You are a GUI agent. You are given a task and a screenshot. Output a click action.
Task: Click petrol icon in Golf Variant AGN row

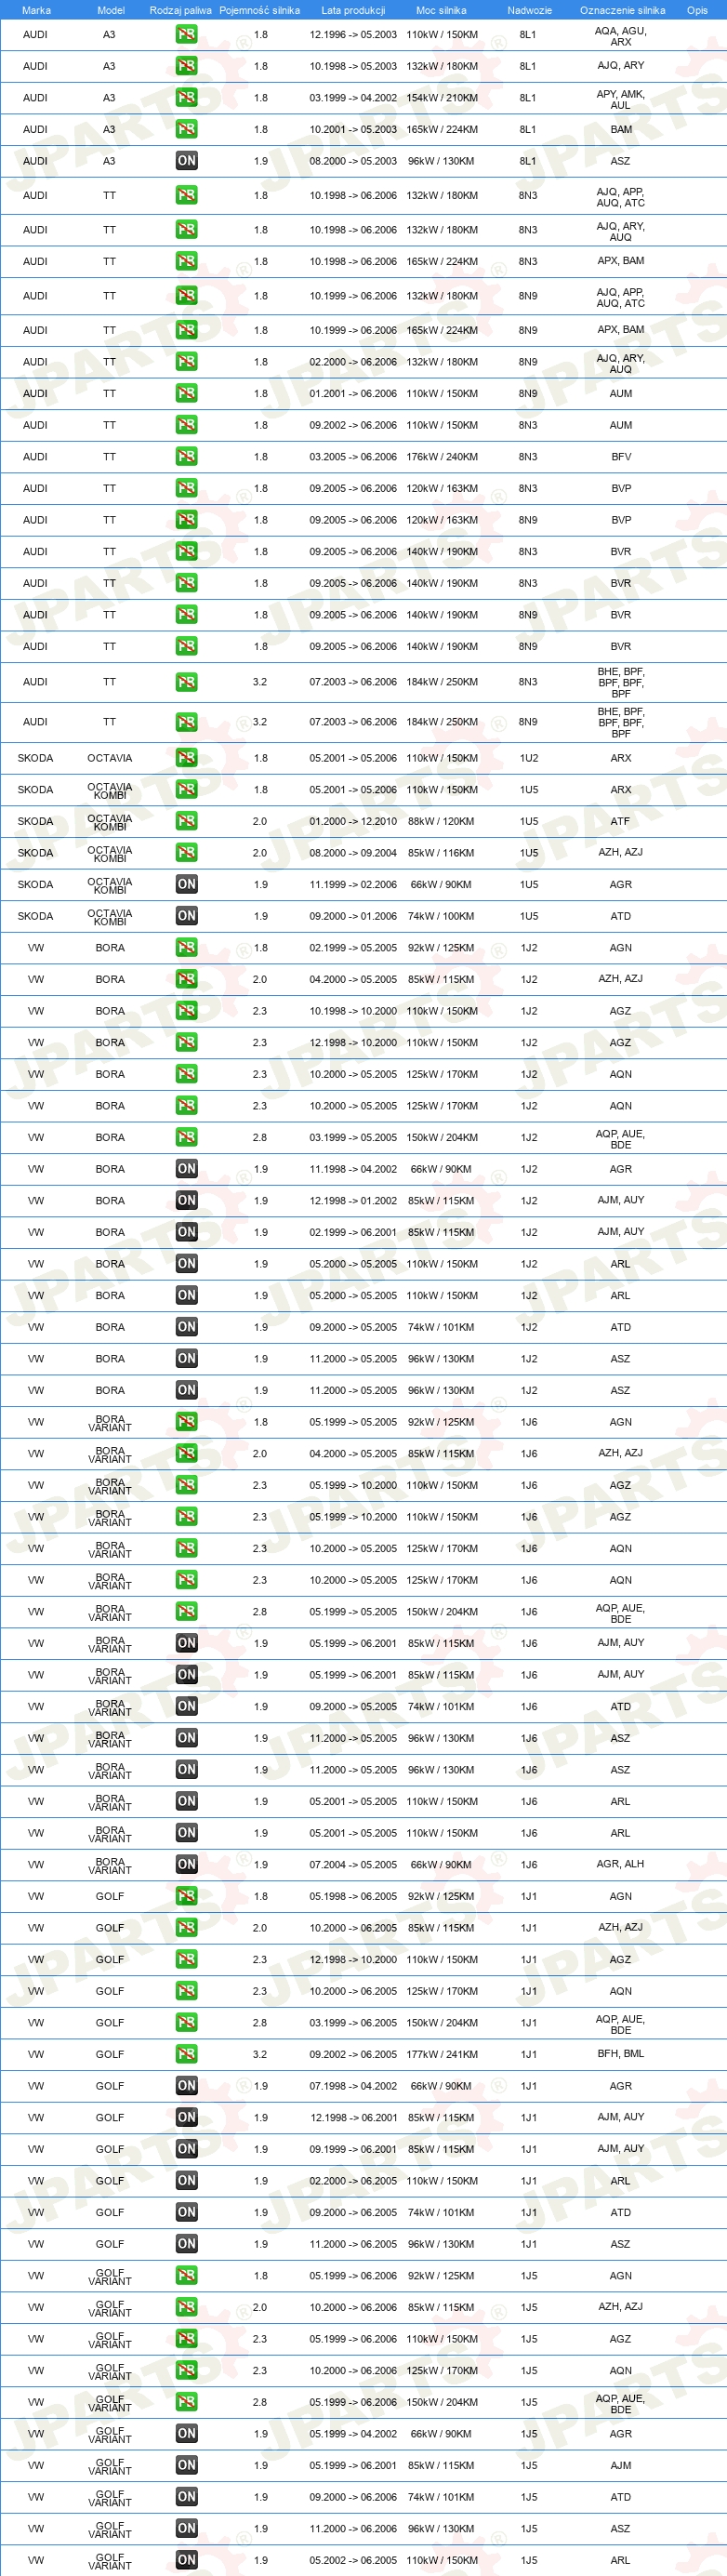[186, 2276]
